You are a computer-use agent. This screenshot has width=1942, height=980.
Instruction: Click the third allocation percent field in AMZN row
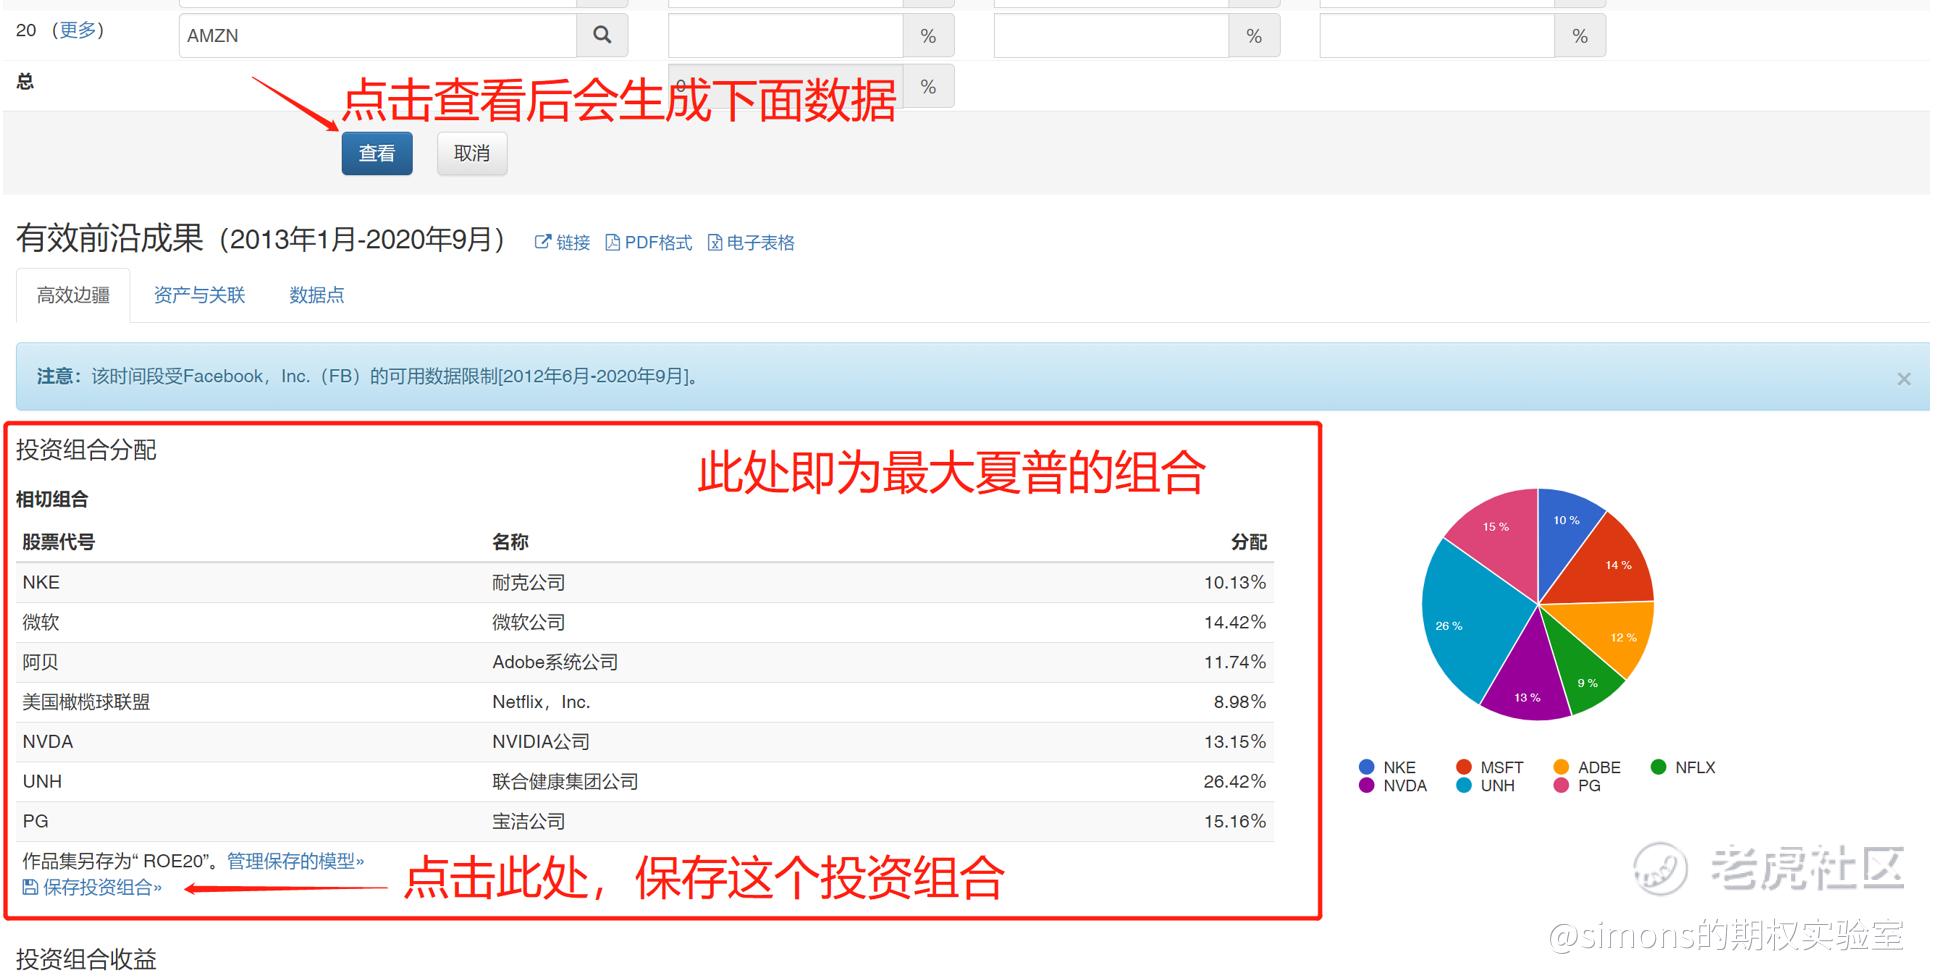pyautogui.click(x=1438, y=36)
